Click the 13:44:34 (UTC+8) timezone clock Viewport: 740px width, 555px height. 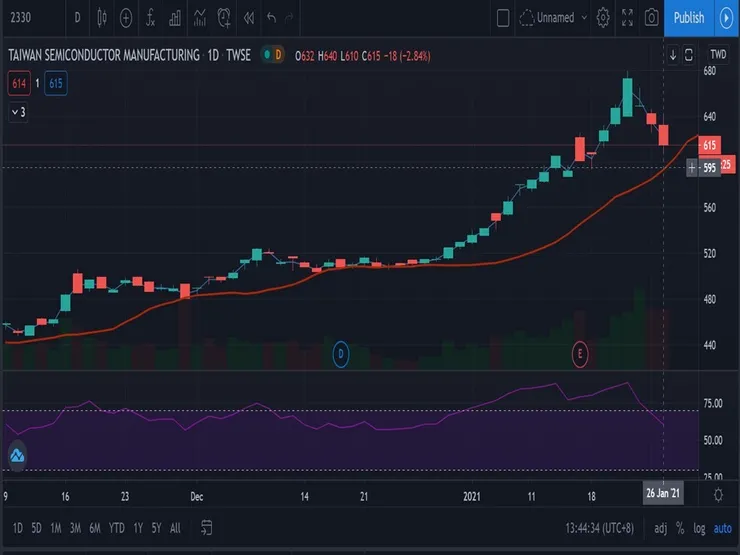599,528
